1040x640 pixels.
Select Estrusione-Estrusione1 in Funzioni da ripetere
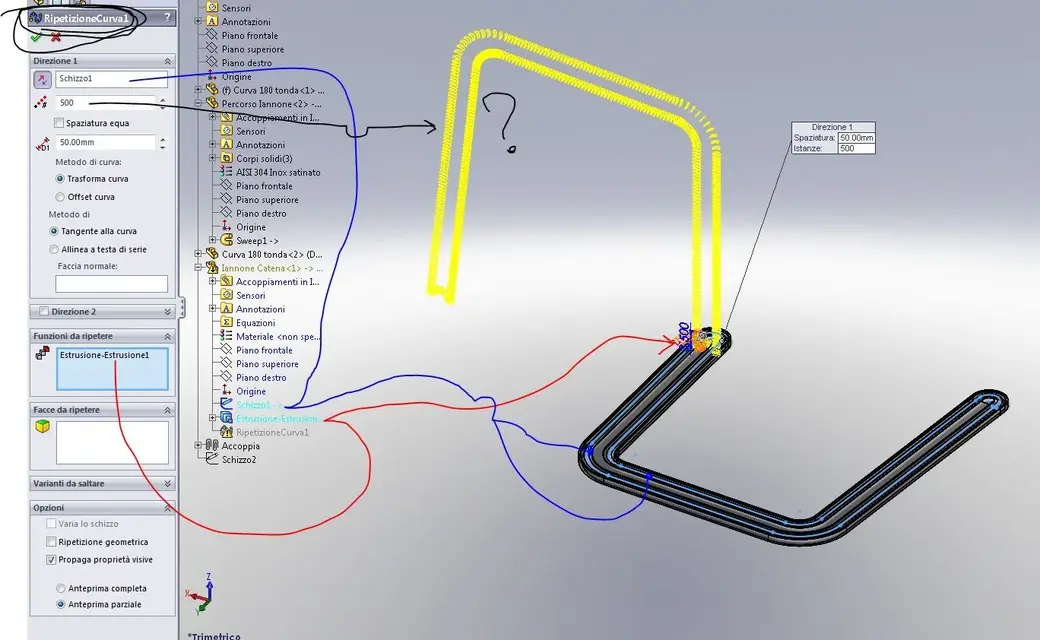pos(105,355)
